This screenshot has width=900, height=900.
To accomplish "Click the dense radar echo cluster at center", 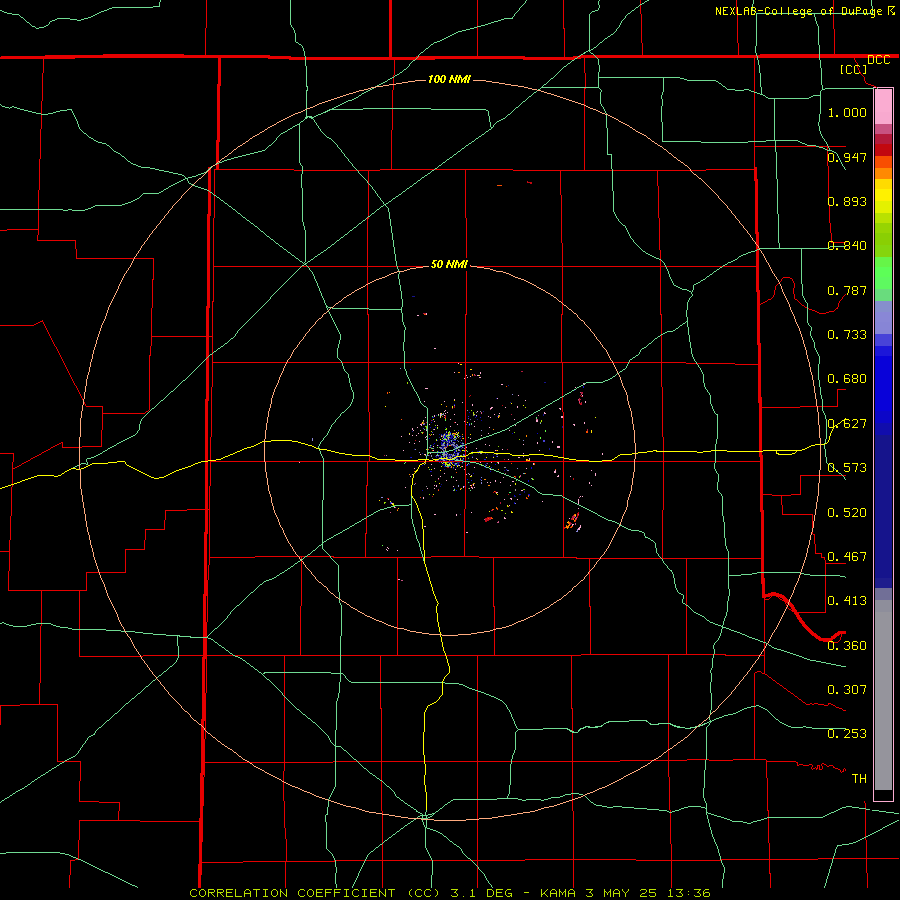I will [449, 448].
